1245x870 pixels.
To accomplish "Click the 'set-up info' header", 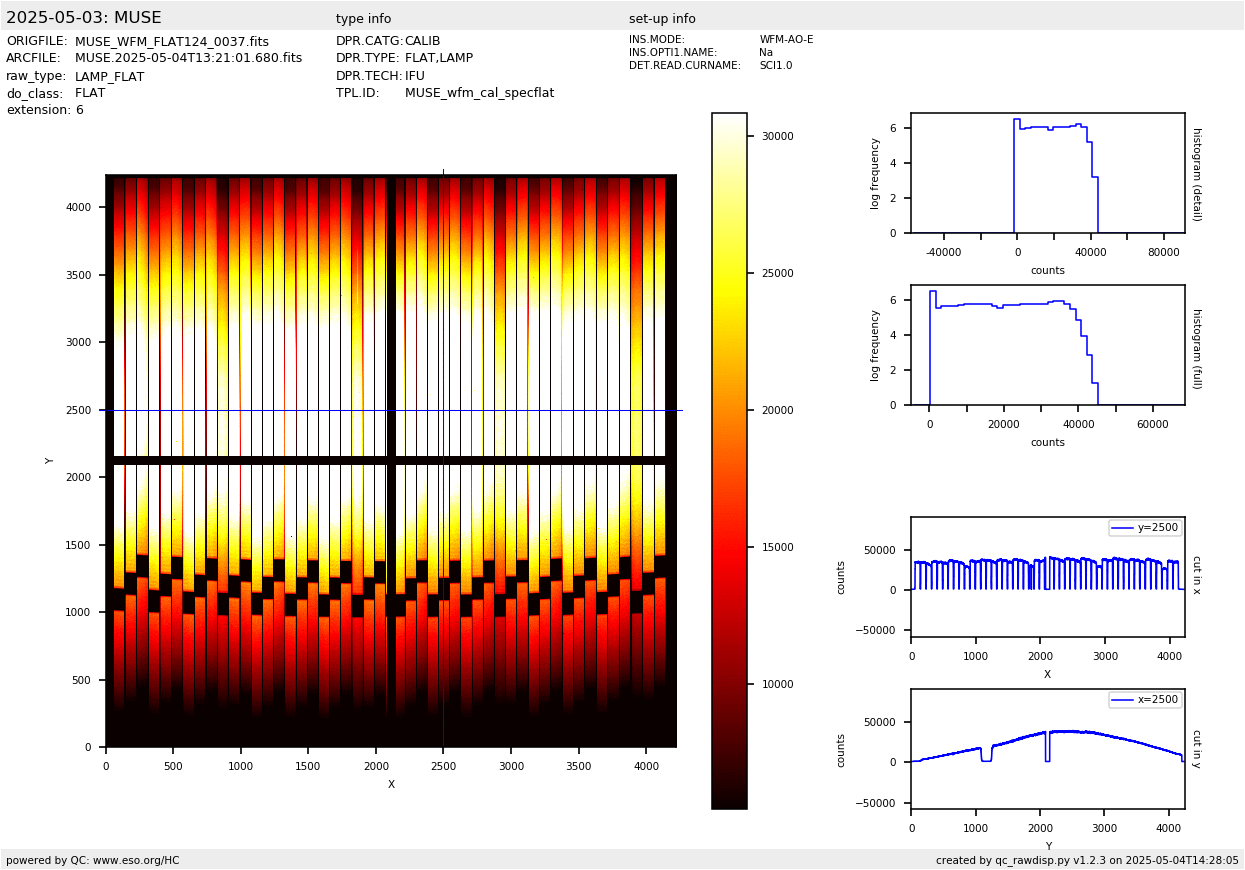I will point(662,19).
